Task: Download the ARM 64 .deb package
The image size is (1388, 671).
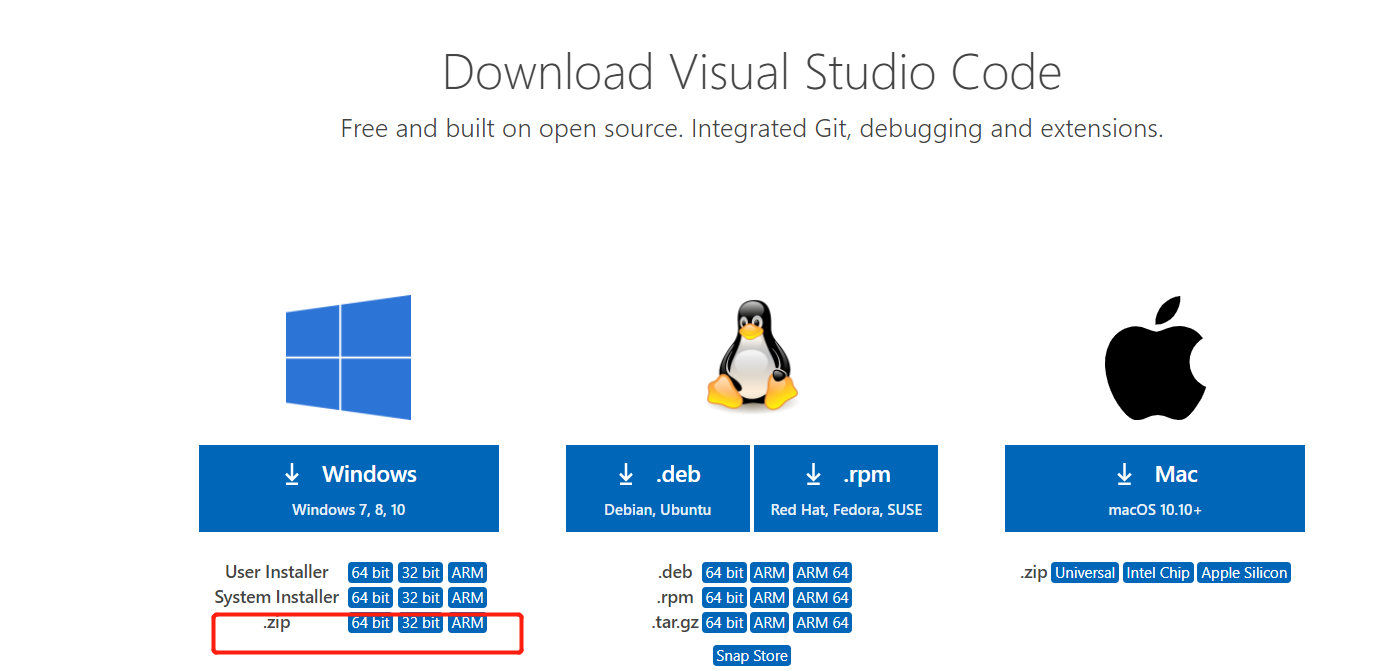Action: coord(822,572)
